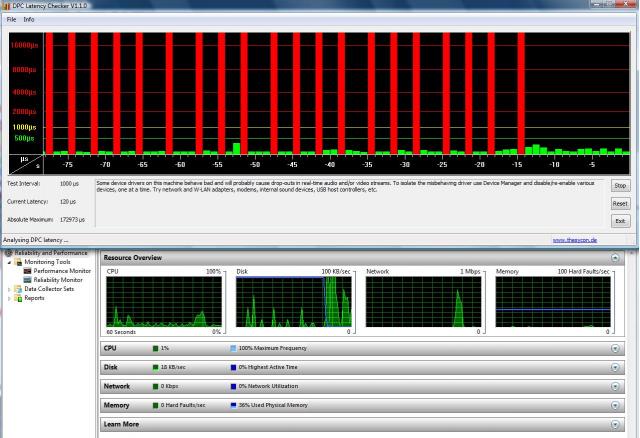Image resolution: width=640 pixels, height=438 pixels.
Task: Select Reliability and Performance tree root
Action: 51,253
